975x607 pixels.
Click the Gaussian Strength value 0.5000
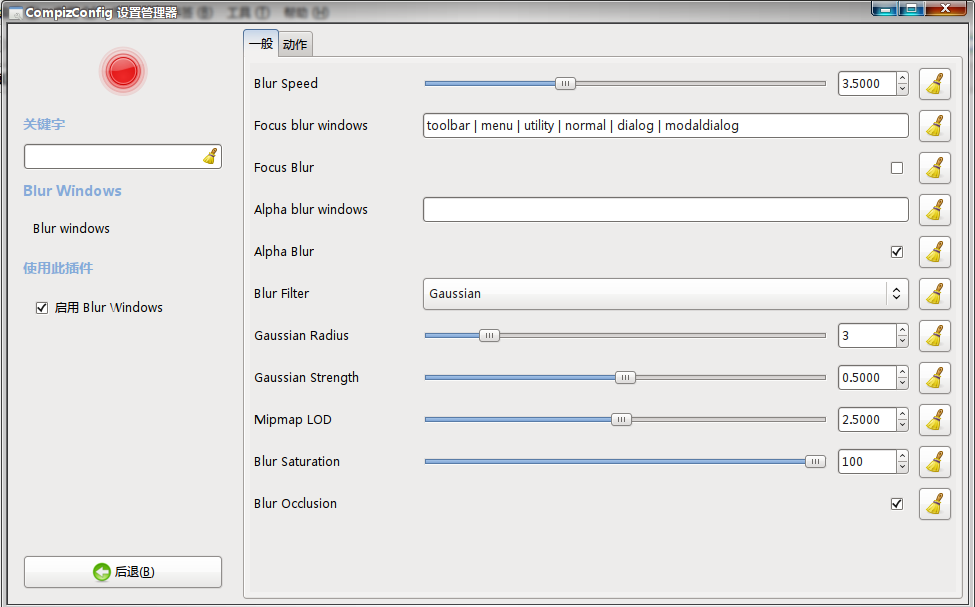coord(867,378)
